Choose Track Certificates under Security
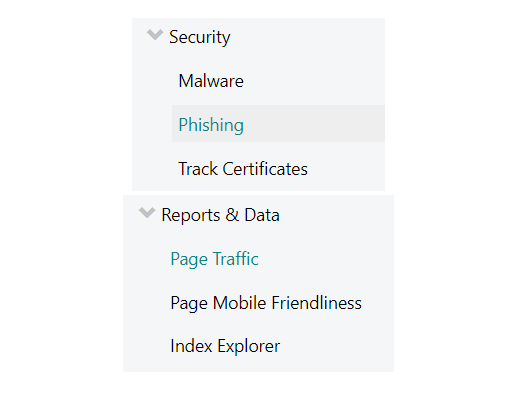 243,169
